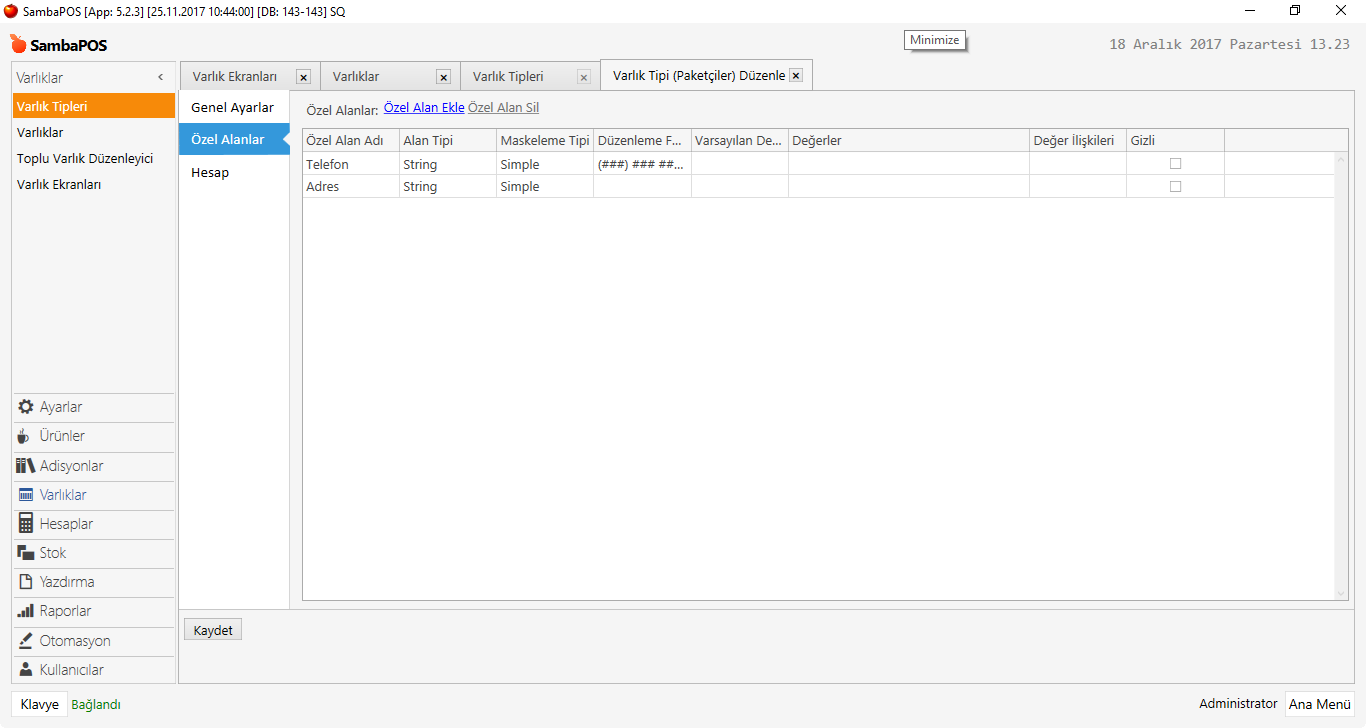Open Kullanıcılar section with person icon
The width and height of the screenshot is (1366, 728).
[71, 670]
